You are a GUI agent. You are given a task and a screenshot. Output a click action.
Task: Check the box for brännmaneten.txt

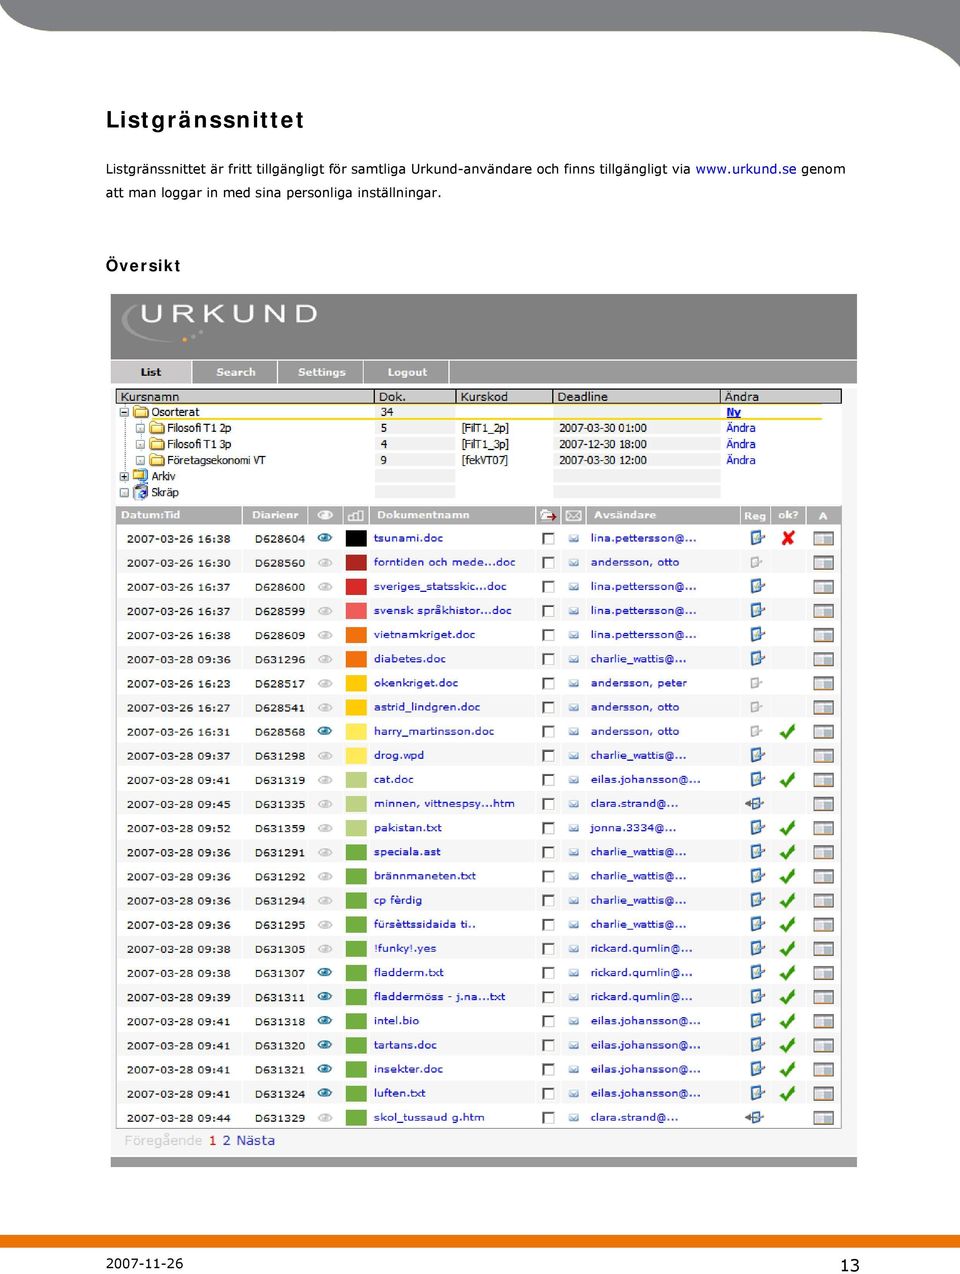click(548, 877)
